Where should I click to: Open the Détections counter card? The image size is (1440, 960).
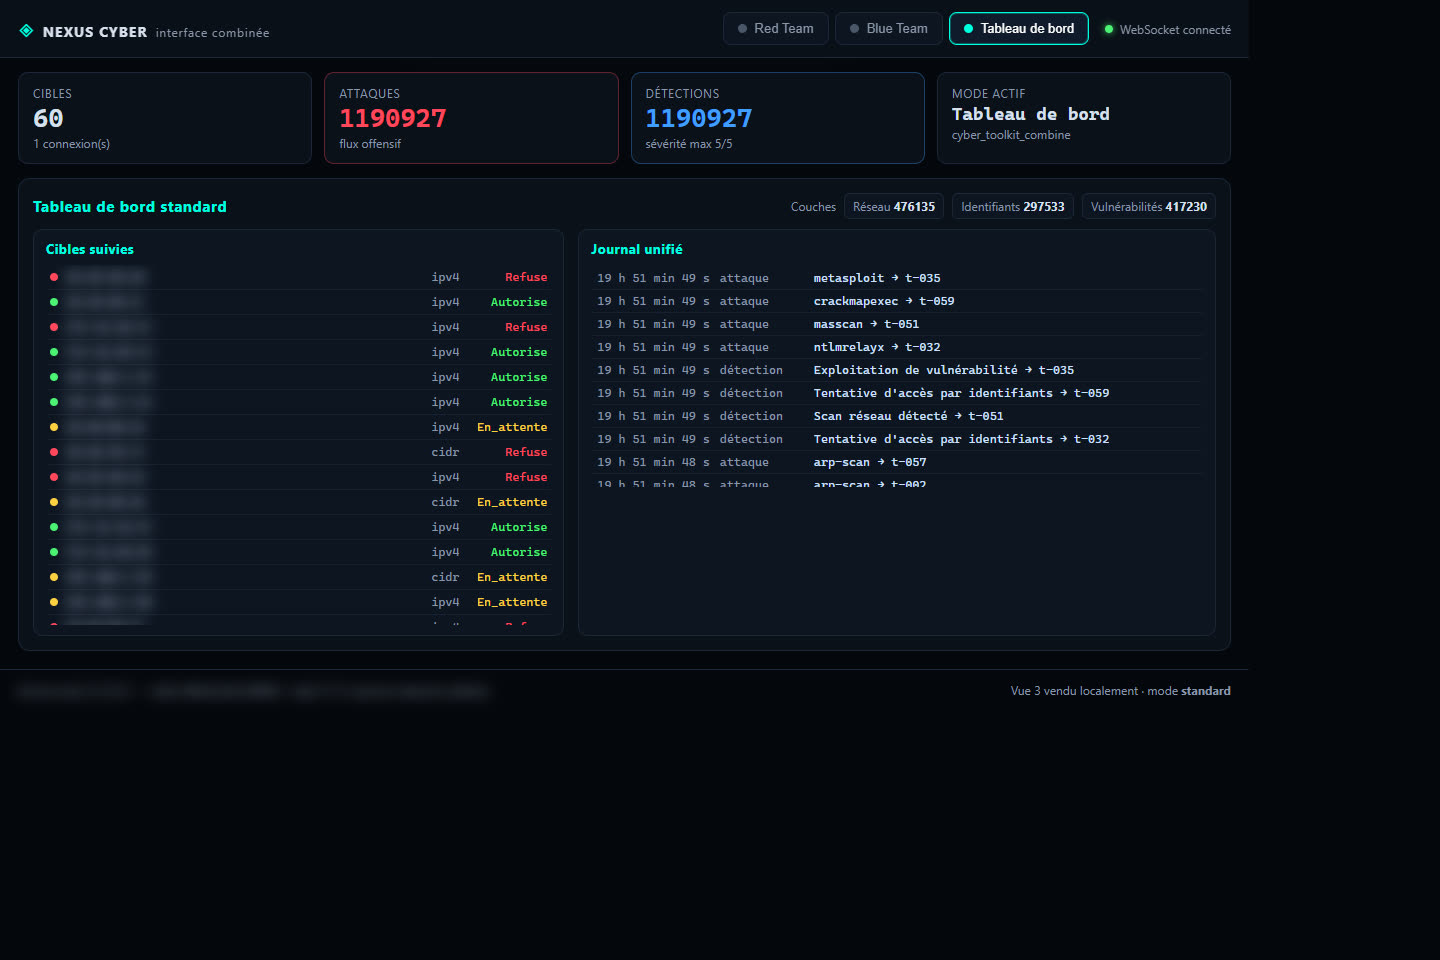click(x=777, y=118)
